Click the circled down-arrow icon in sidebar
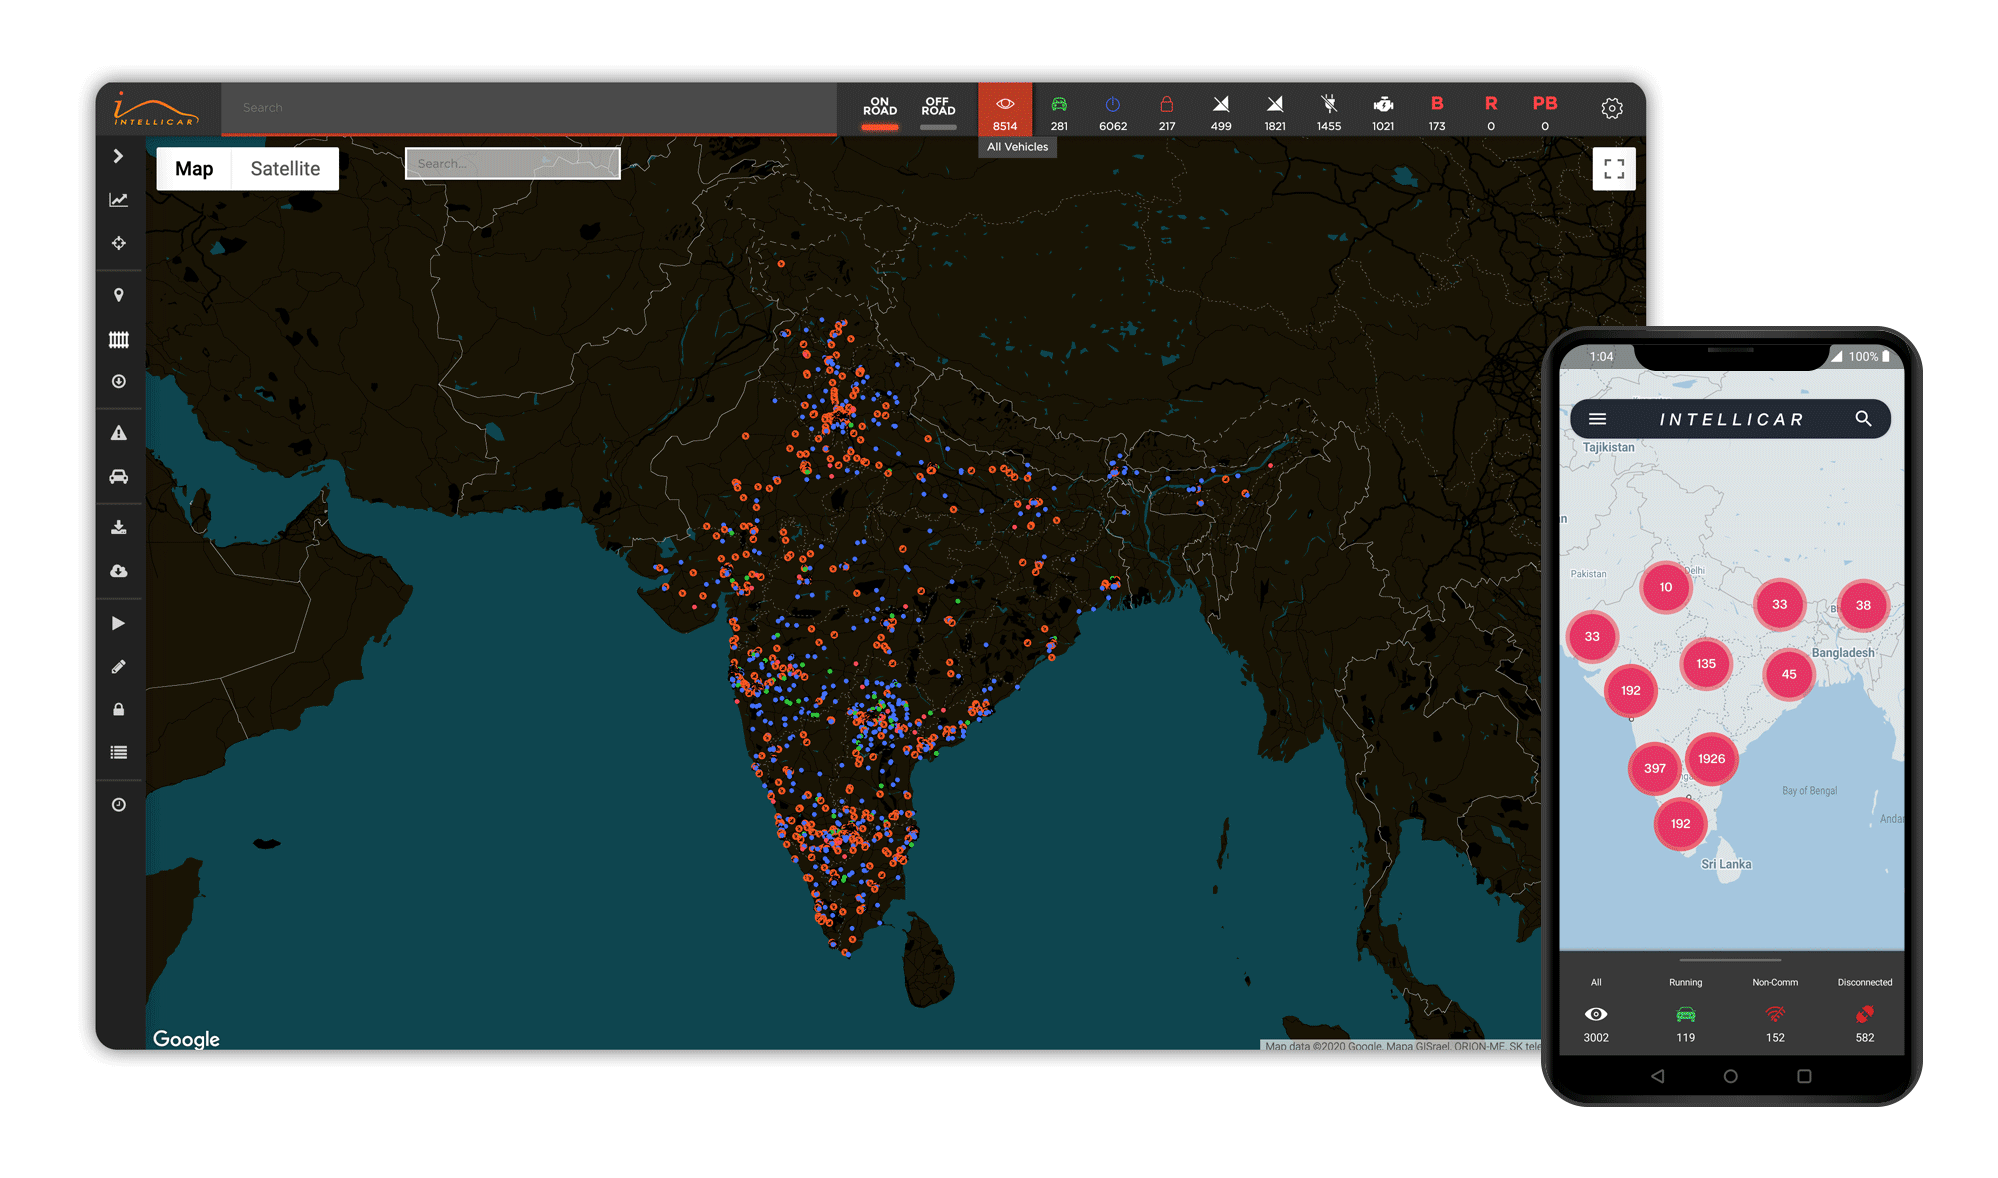This screenshot has width=1998, height=1178. point(118,381)
